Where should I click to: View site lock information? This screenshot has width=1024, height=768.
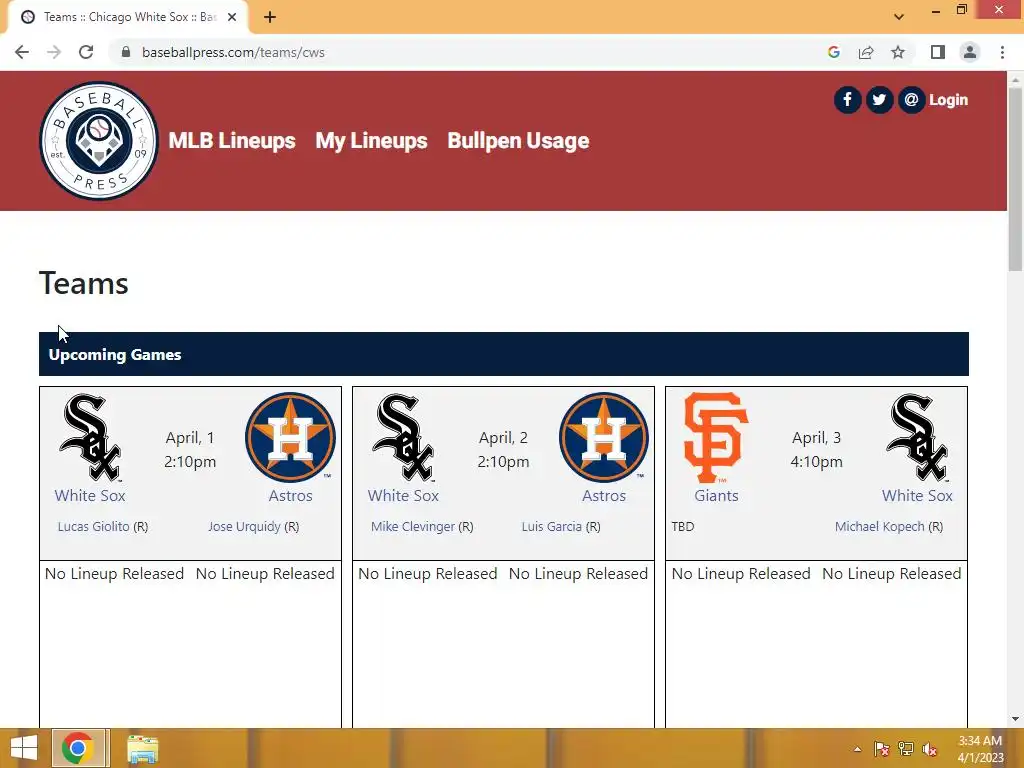point(125,52)
